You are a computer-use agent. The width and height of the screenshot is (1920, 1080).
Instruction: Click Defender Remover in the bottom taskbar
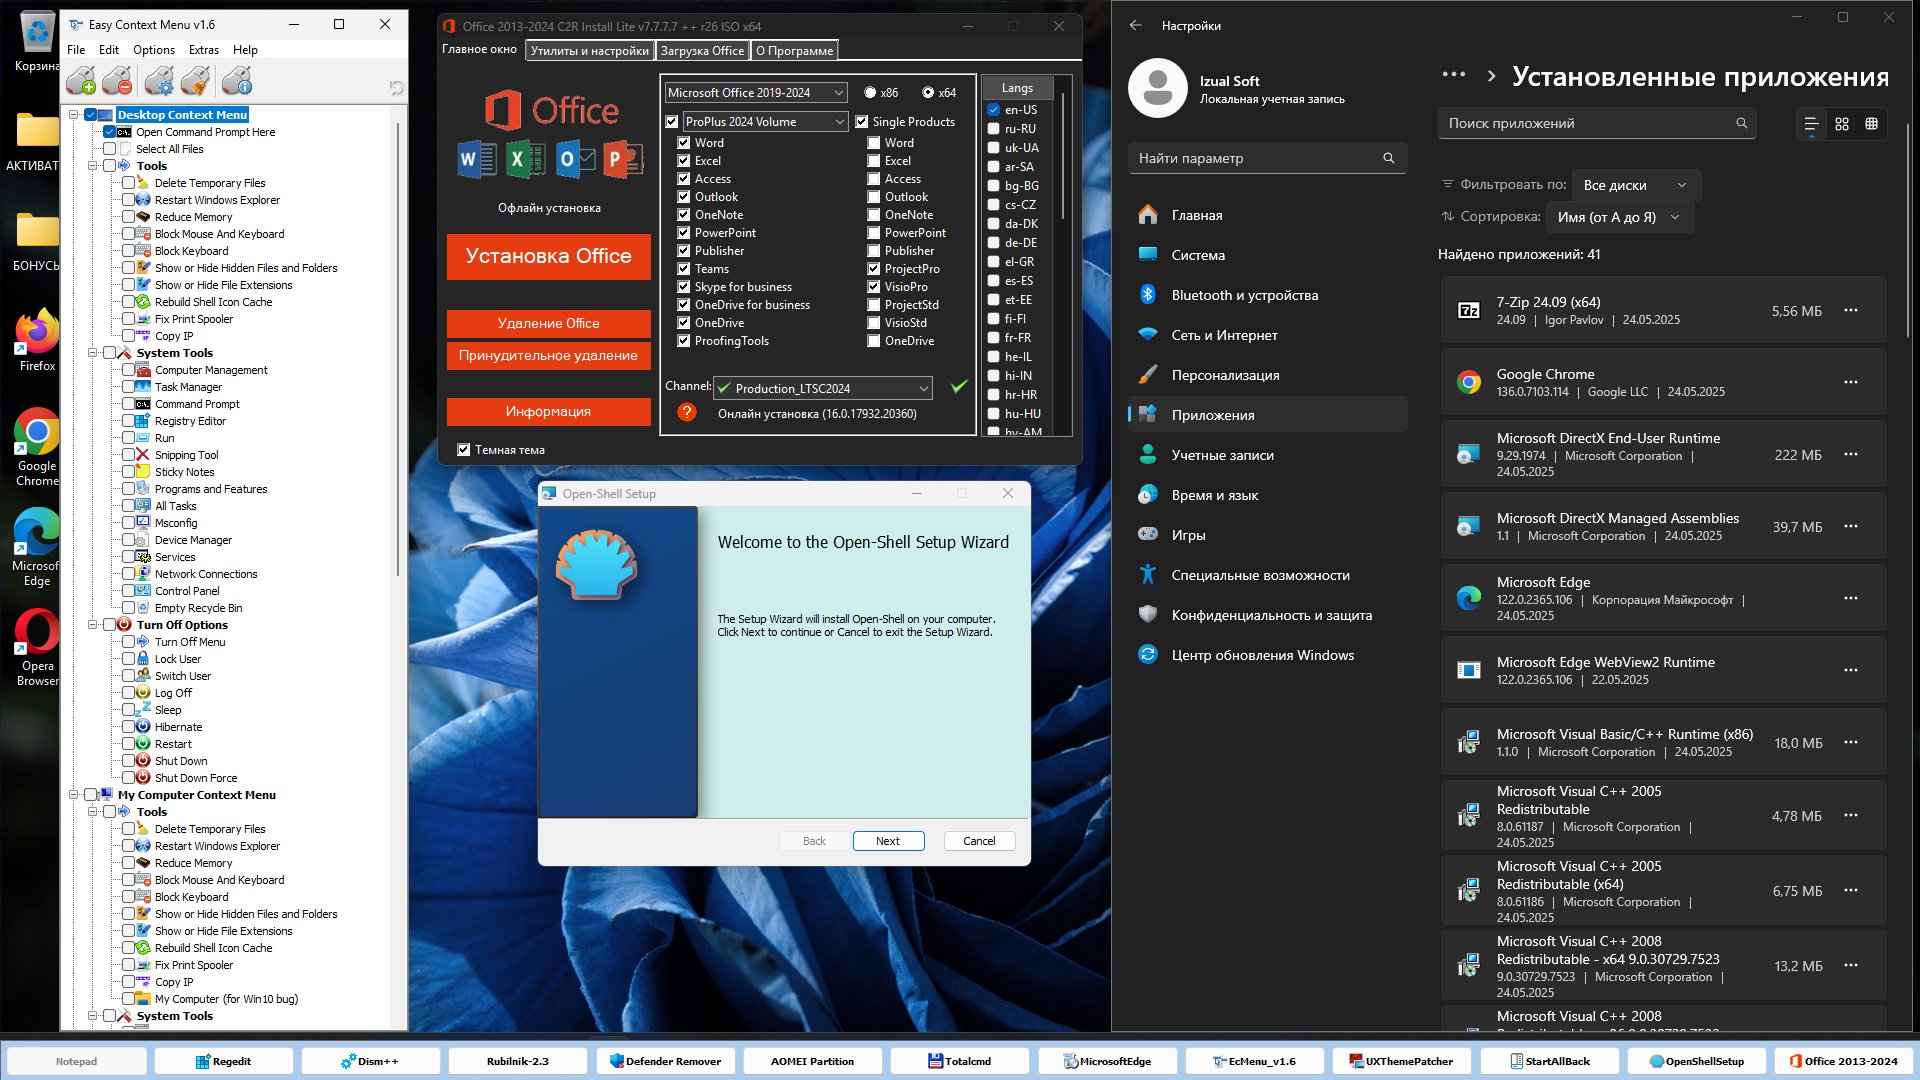pyautogui.click(x=665, y=1061)
